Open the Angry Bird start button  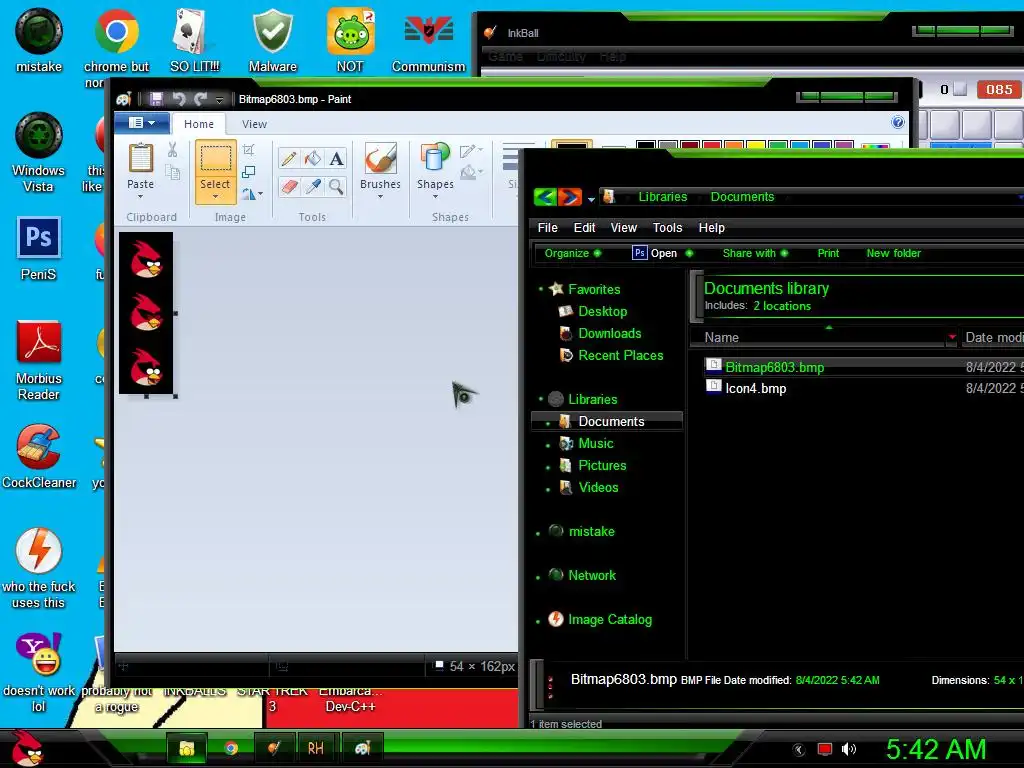tap(27, 748)
